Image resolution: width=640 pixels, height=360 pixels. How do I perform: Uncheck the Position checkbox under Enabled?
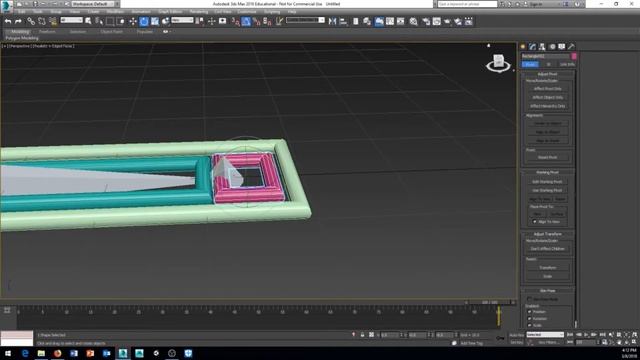point(529,312)
